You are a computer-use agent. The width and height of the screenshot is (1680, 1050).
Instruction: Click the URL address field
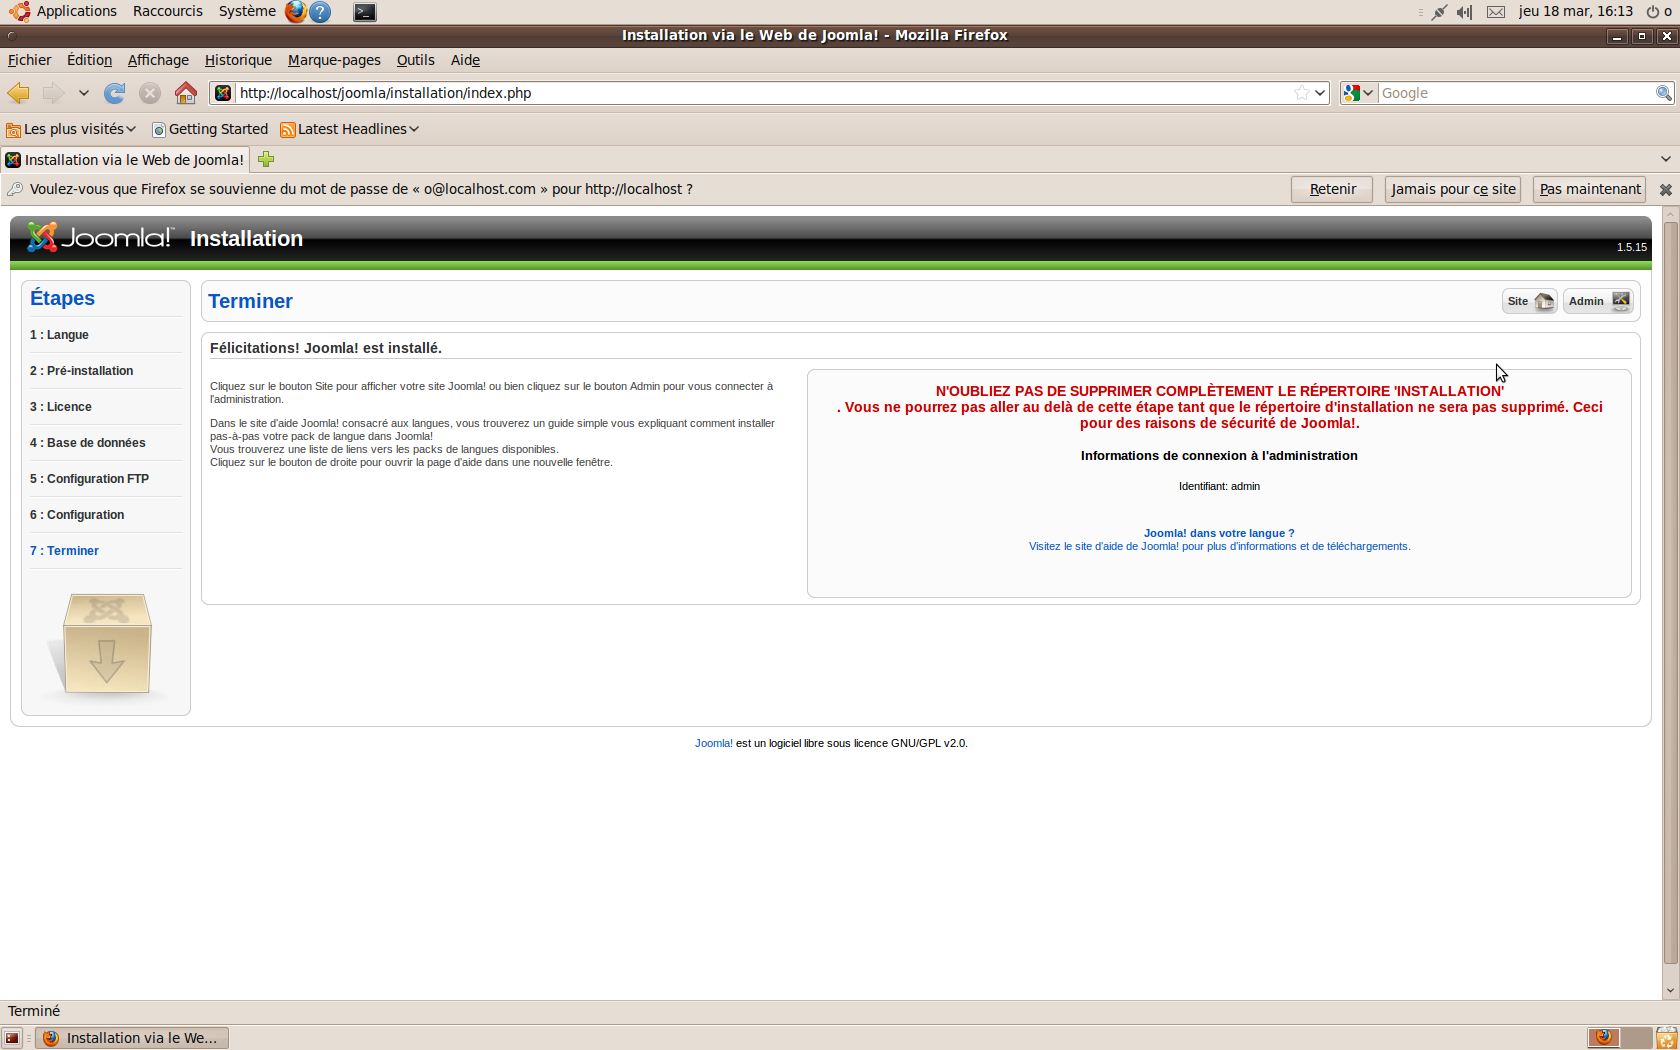764,93
